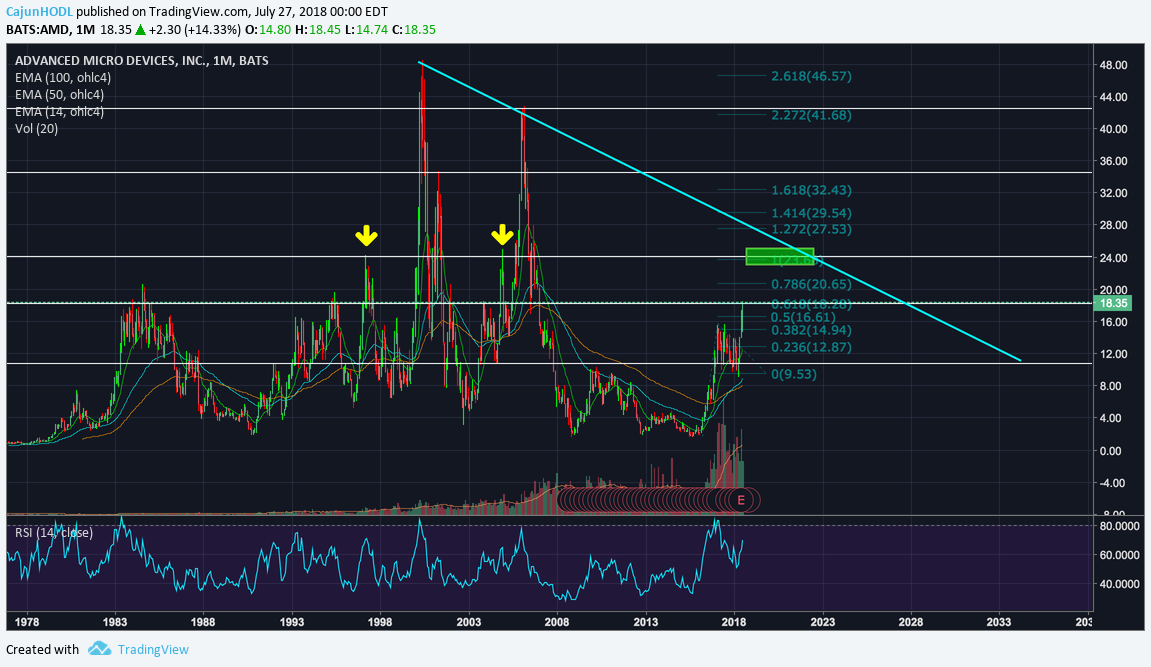The image size is (1151, 667).
Task: Select the Vol (20) indicator label
Action: tap(37, 128)
